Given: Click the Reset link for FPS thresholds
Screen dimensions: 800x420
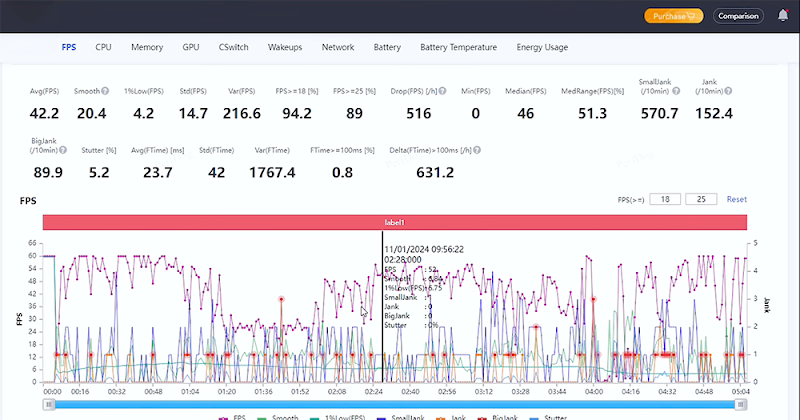Looking at the screenshot, I should pyautogui.click(x=736, y=200).
